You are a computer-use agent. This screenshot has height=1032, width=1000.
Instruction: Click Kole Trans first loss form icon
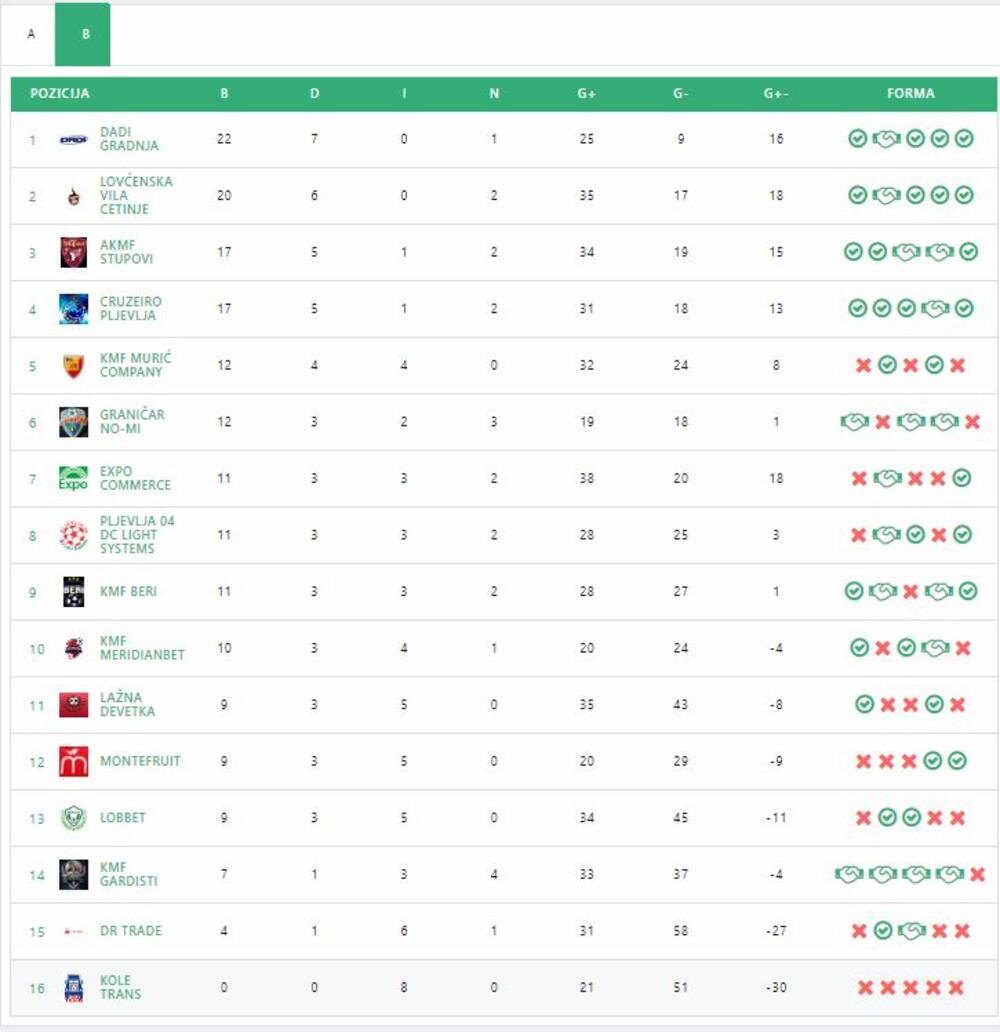[865, 988]
